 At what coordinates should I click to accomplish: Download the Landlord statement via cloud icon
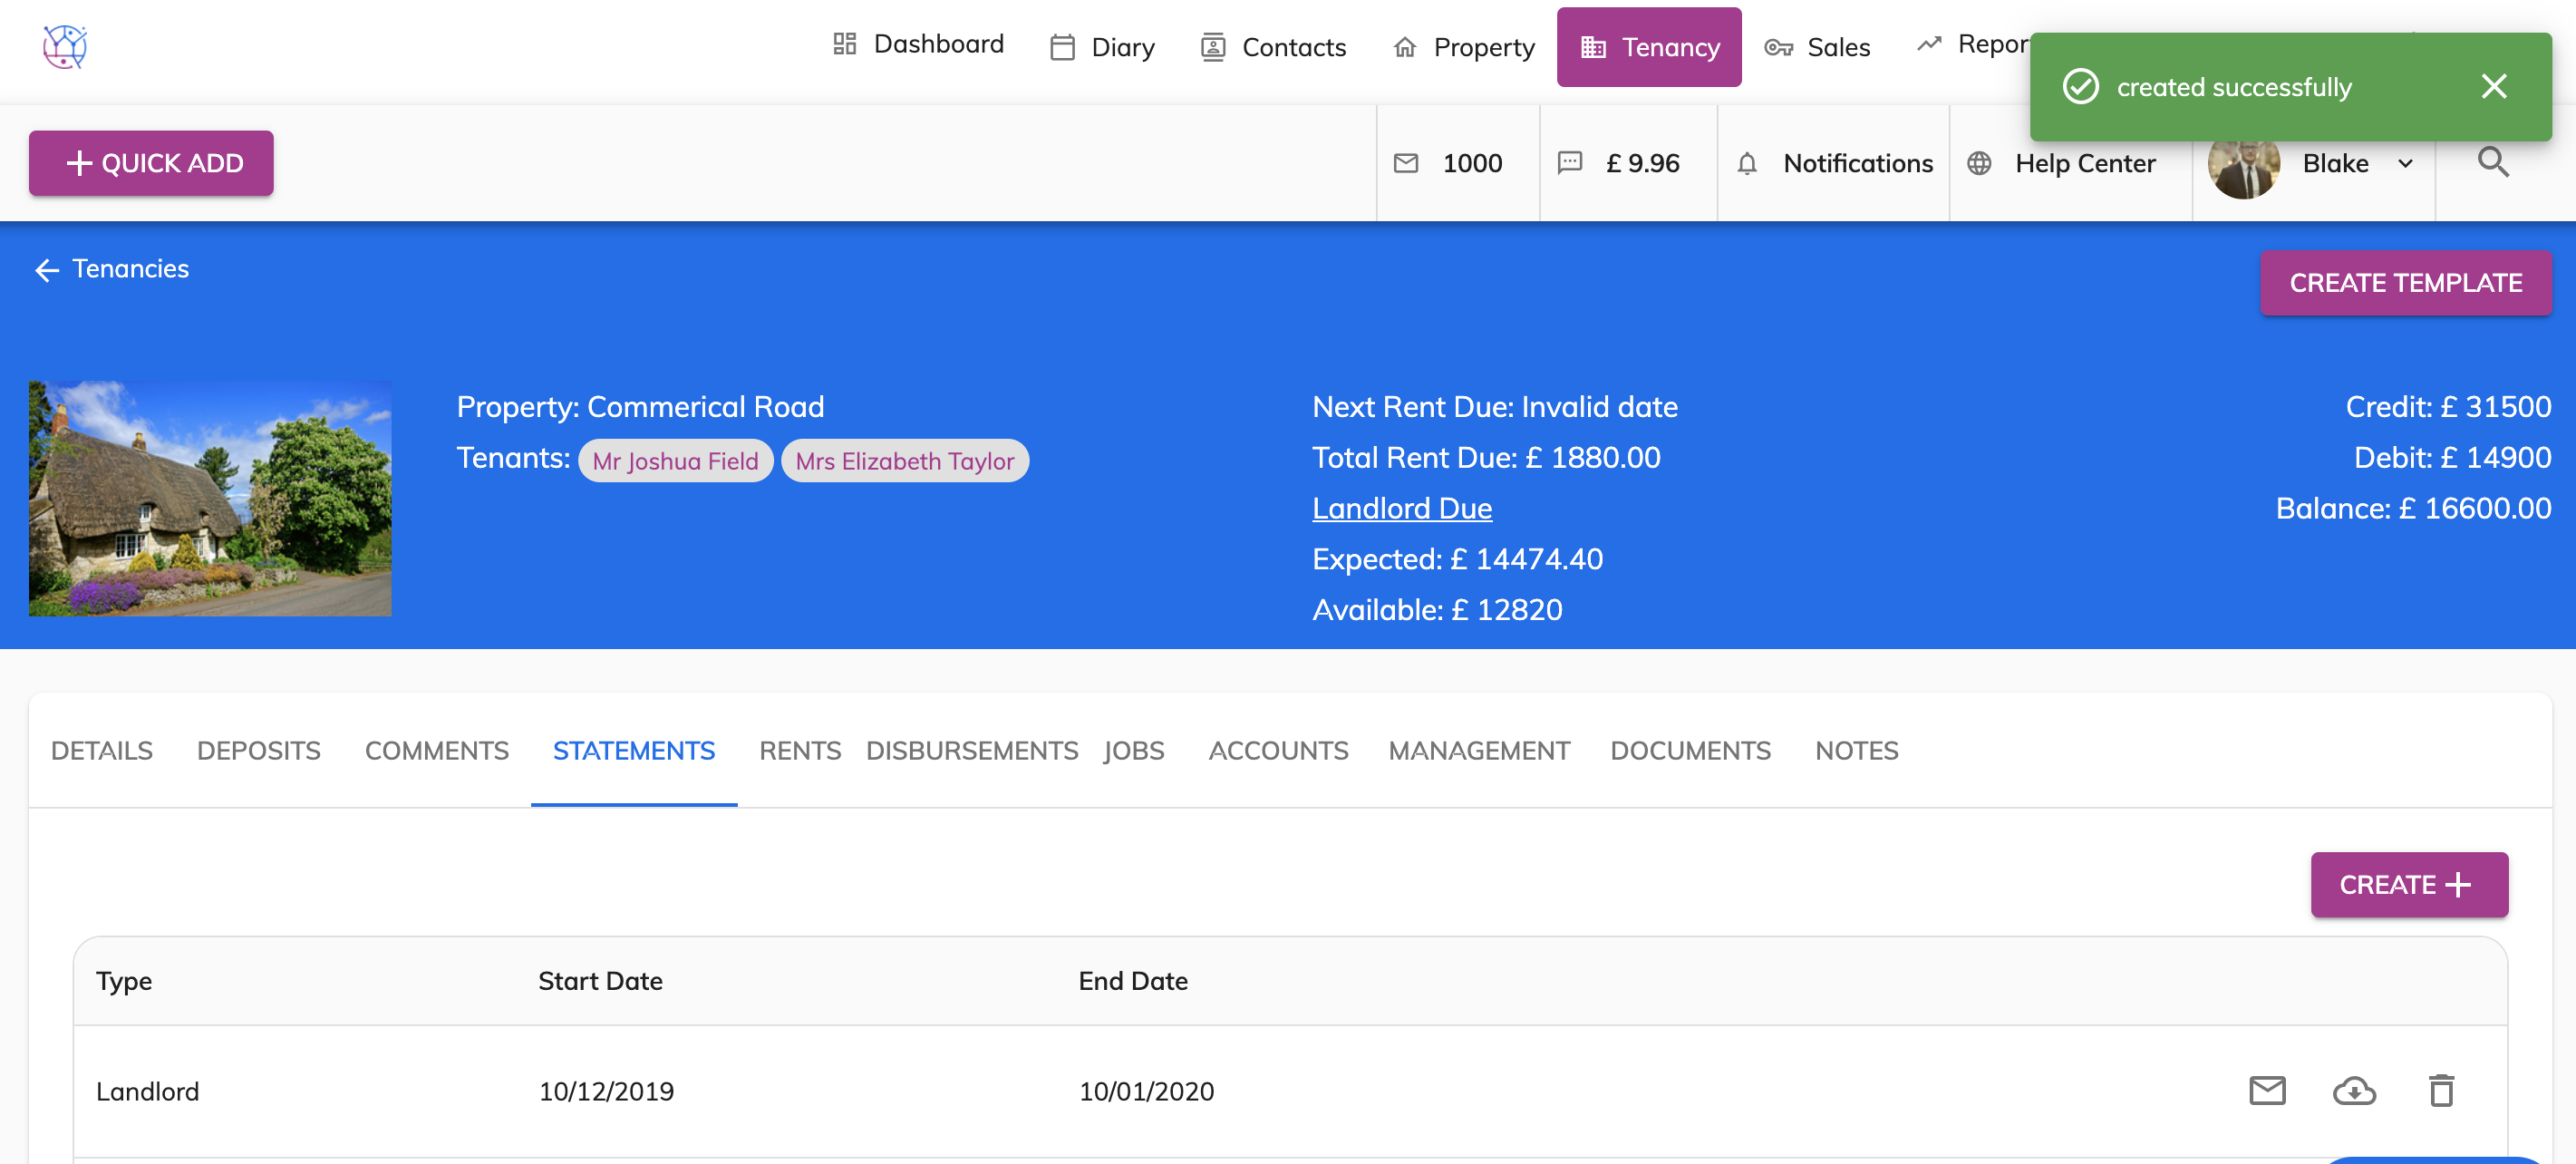(x=2354, y=1090)
